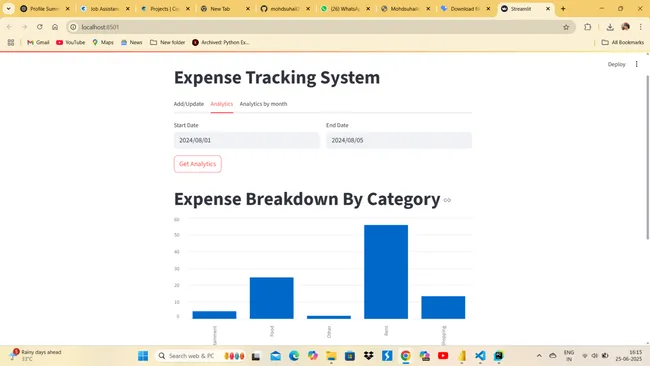Image resolution: width=650 pixels, height=366 pixels.
Task: Open the Maps bookmark
Action: coord(103,42)
